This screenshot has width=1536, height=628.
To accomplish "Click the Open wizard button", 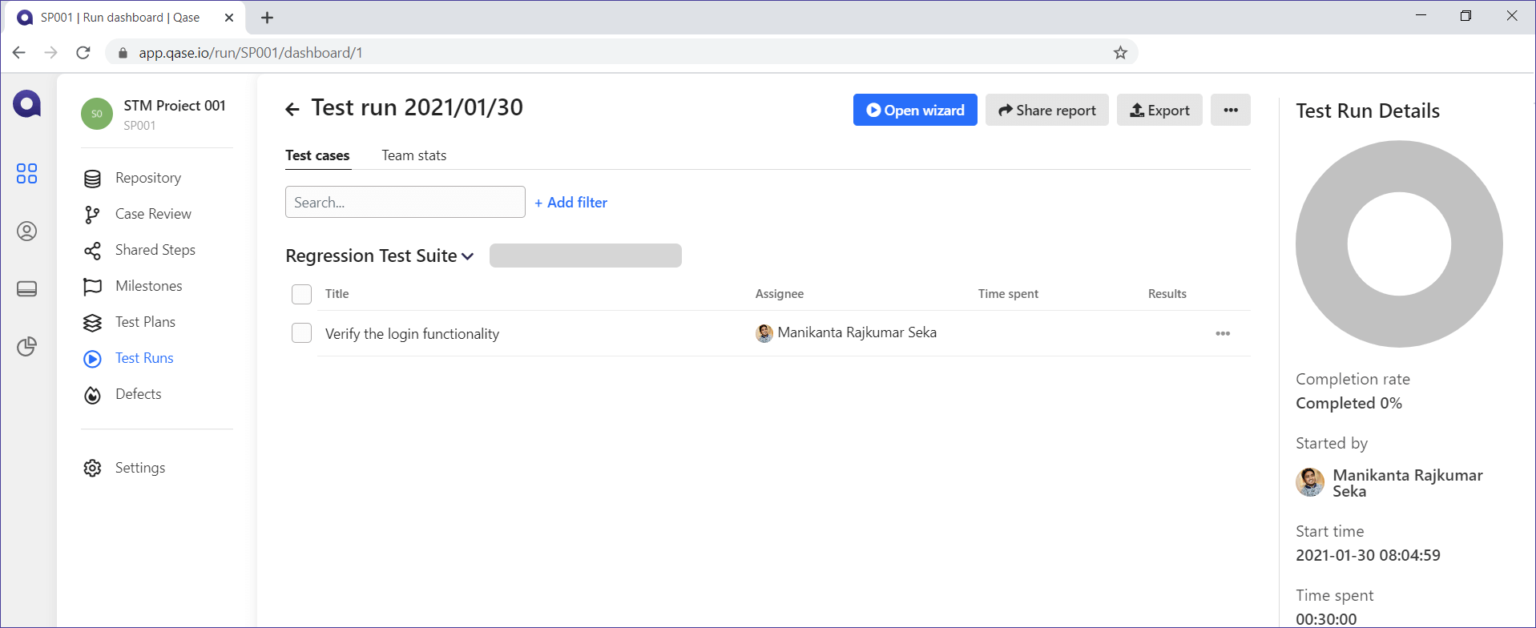I will click(914, 109).
